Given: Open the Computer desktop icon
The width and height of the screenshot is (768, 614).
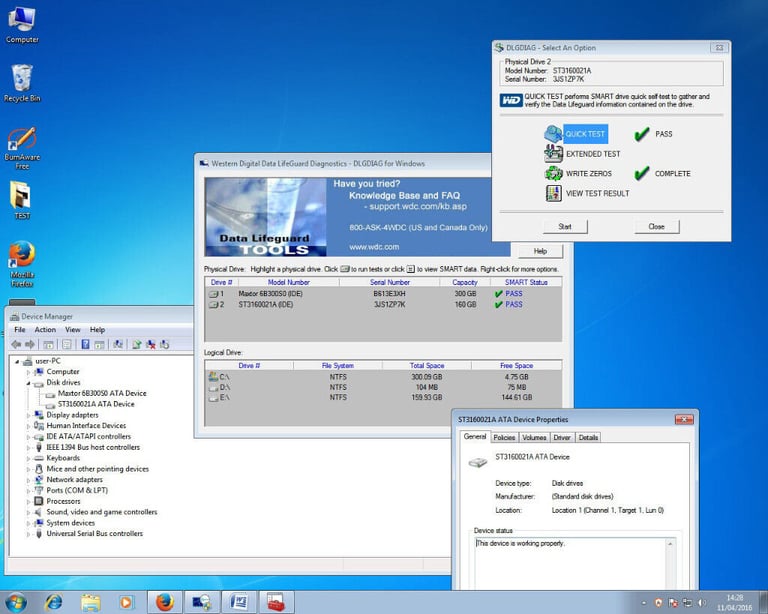Looking at the screenshot, I should pyautogui.click(x=22, y=24).
